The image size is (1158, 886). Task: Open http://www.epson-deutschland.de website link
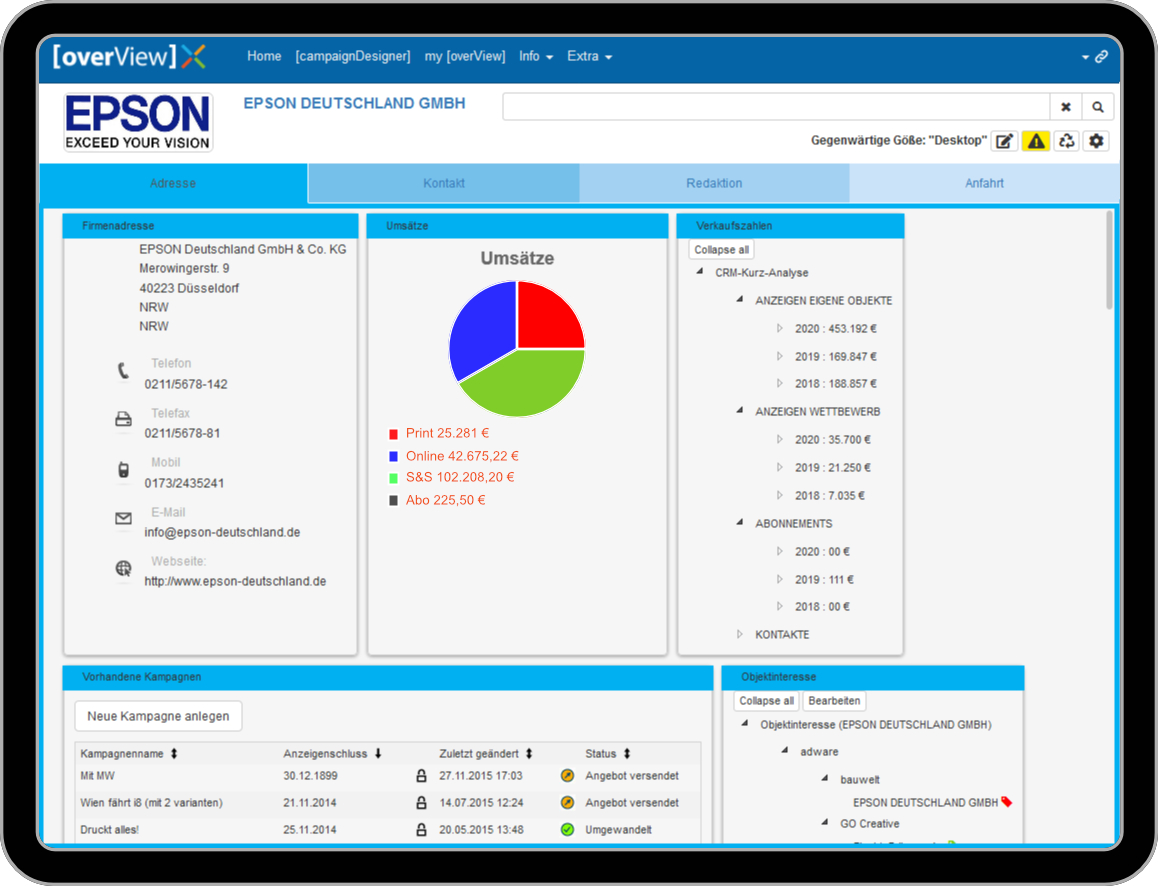[x=236, y=582]
